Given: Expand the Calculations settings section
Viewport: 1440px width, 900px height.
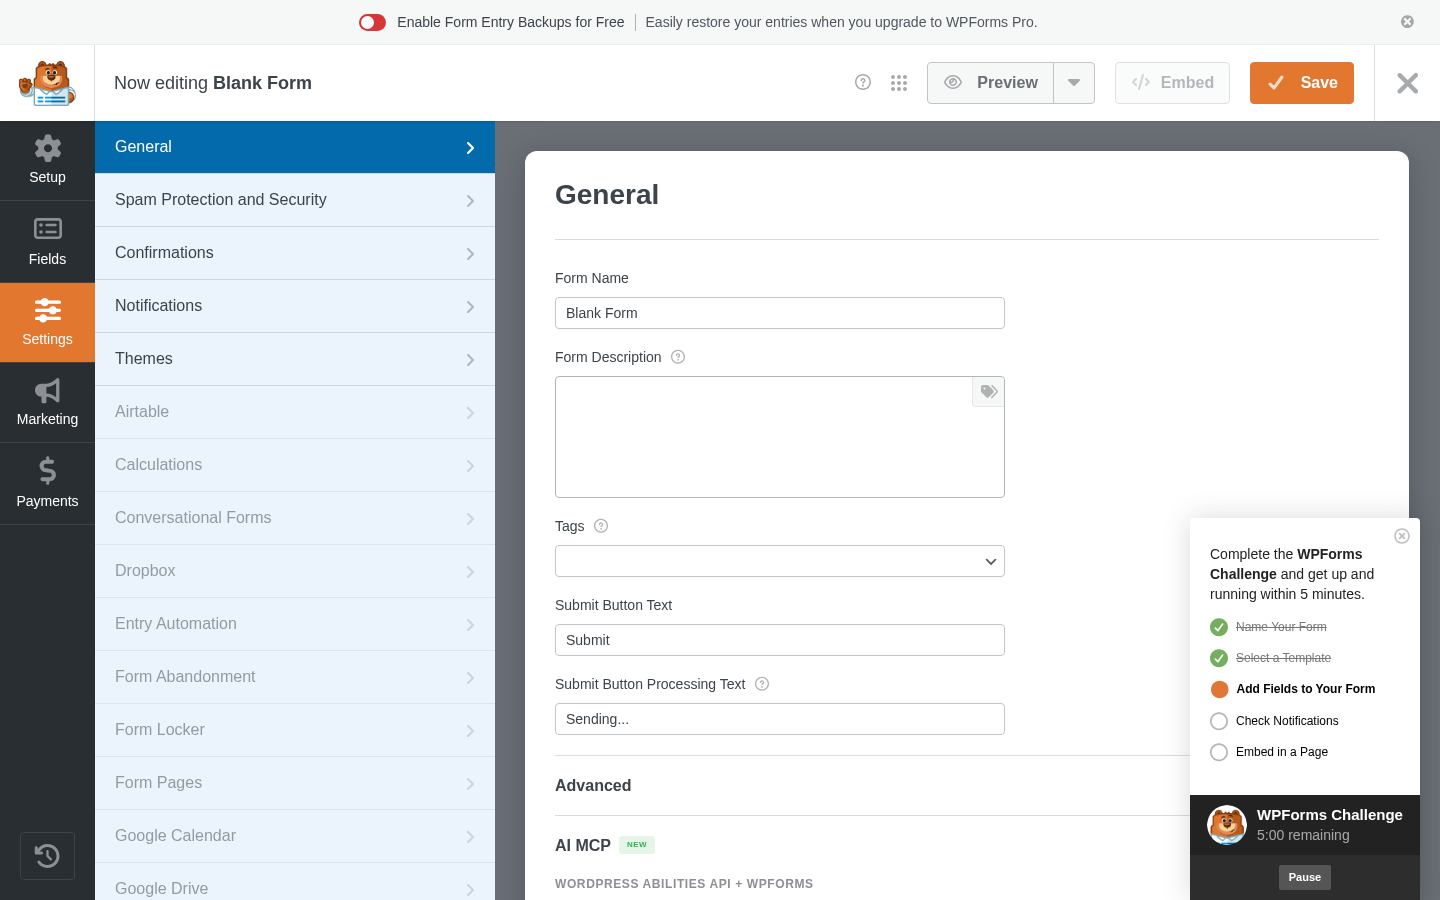Looking at the screenshot, I should click(295, 465).
